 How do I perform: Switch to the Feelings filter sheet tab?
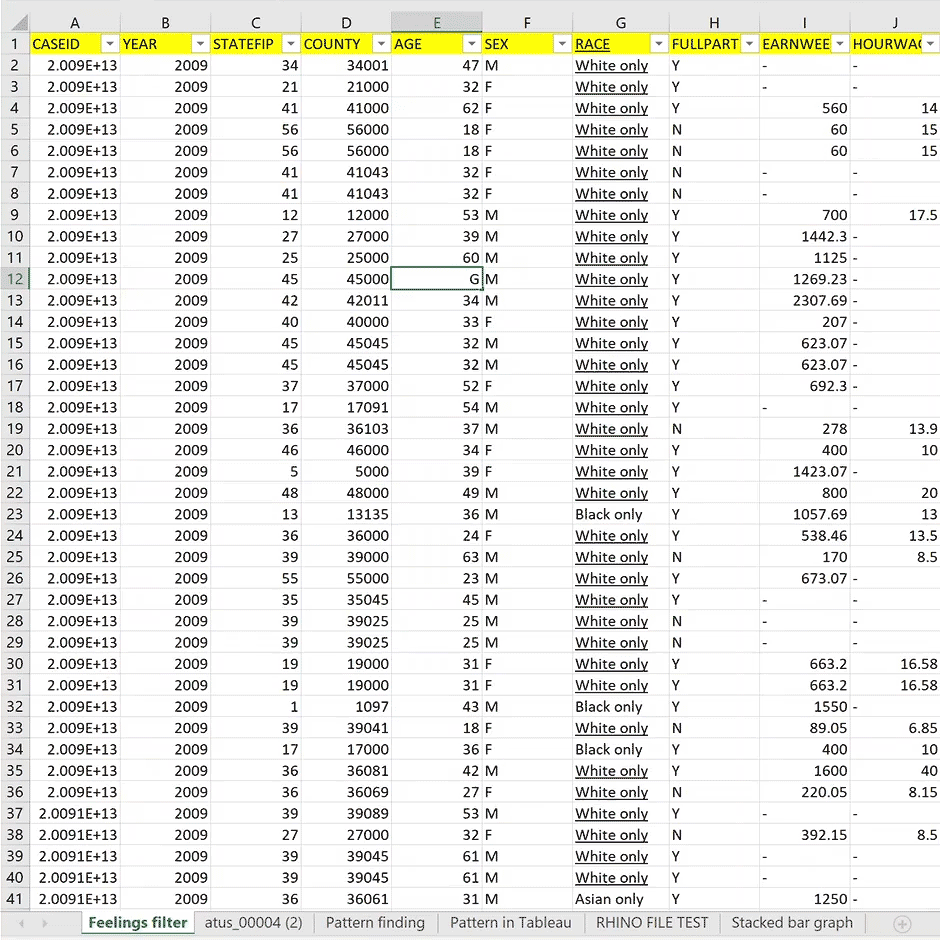click(138, 923)
